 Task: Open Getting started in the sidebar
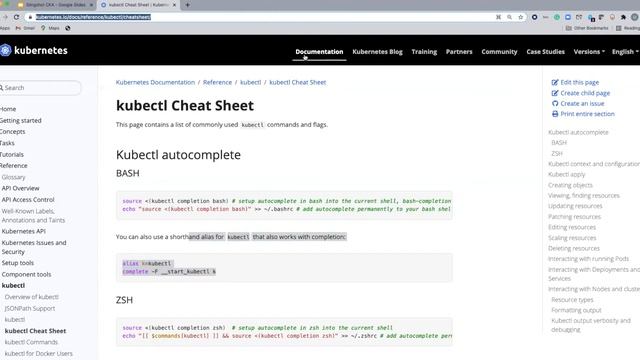(20, 120)
